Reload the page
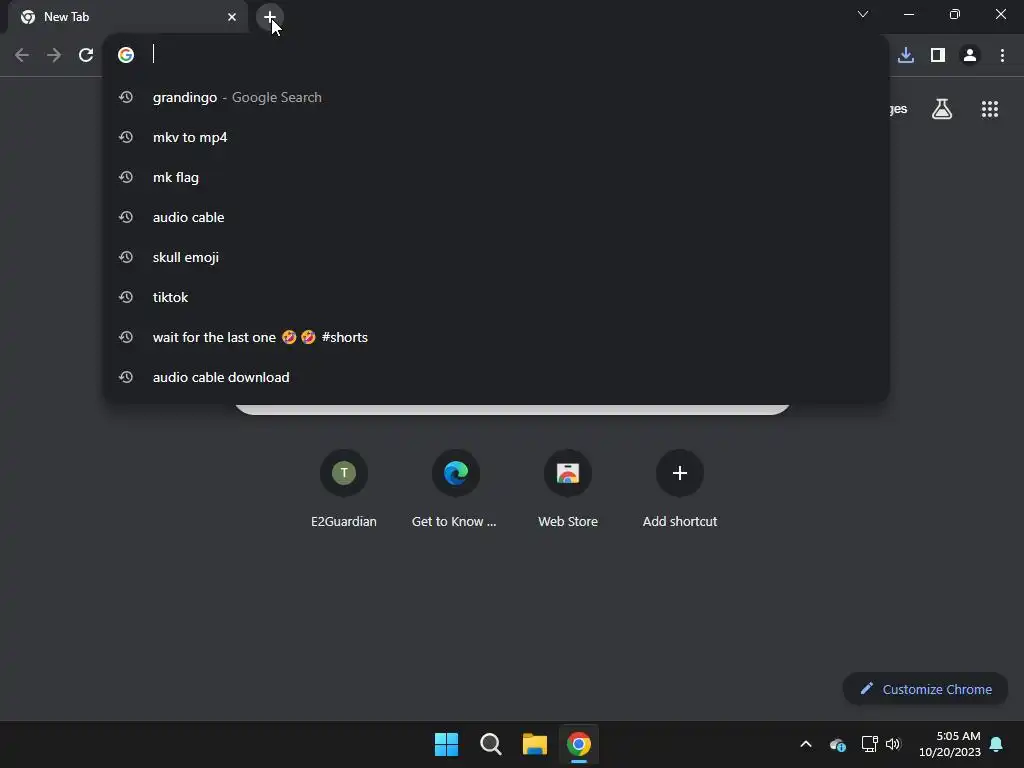The width and height of the screenshot is (1024, 768). pyautogui.click(x=86, y=55)
